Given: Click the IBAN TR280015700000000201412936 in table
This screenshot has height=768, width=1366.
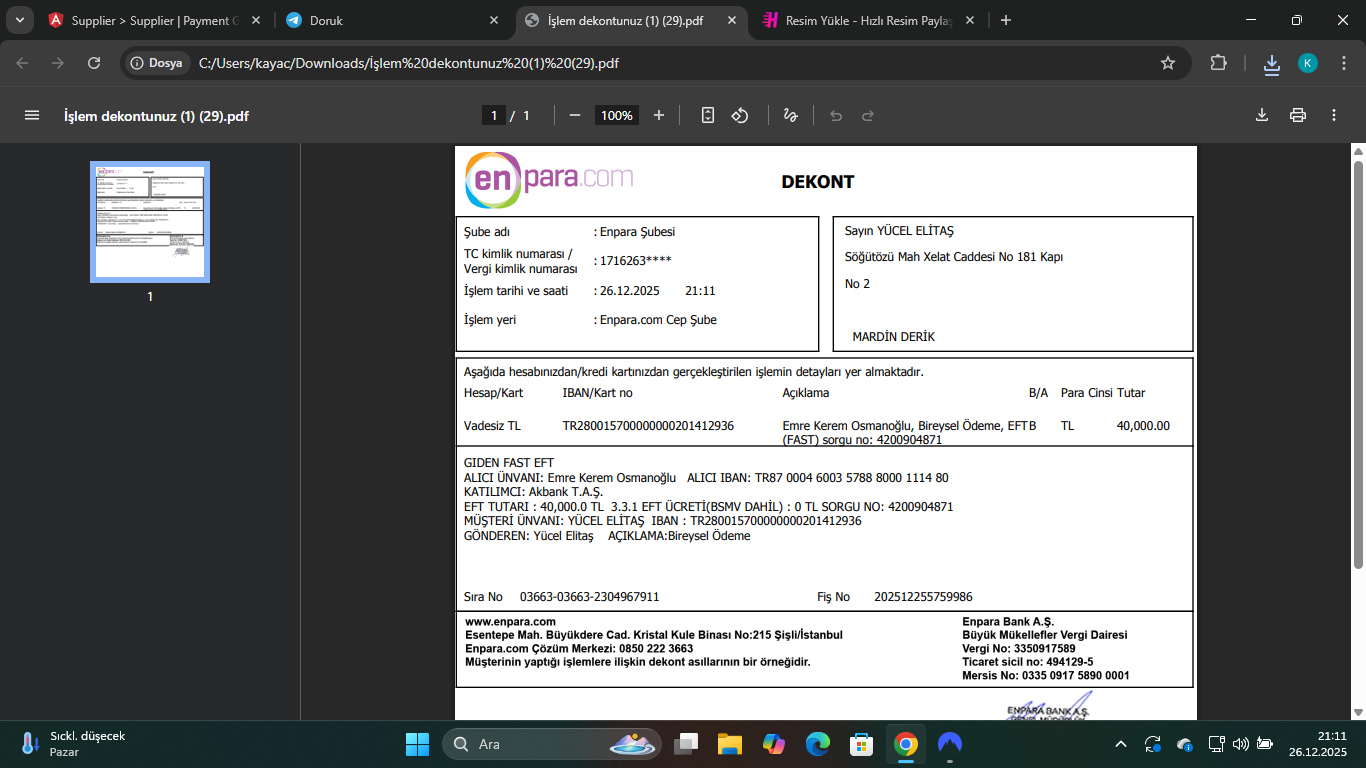Looking at the screenshot, I should coord(648,426).
